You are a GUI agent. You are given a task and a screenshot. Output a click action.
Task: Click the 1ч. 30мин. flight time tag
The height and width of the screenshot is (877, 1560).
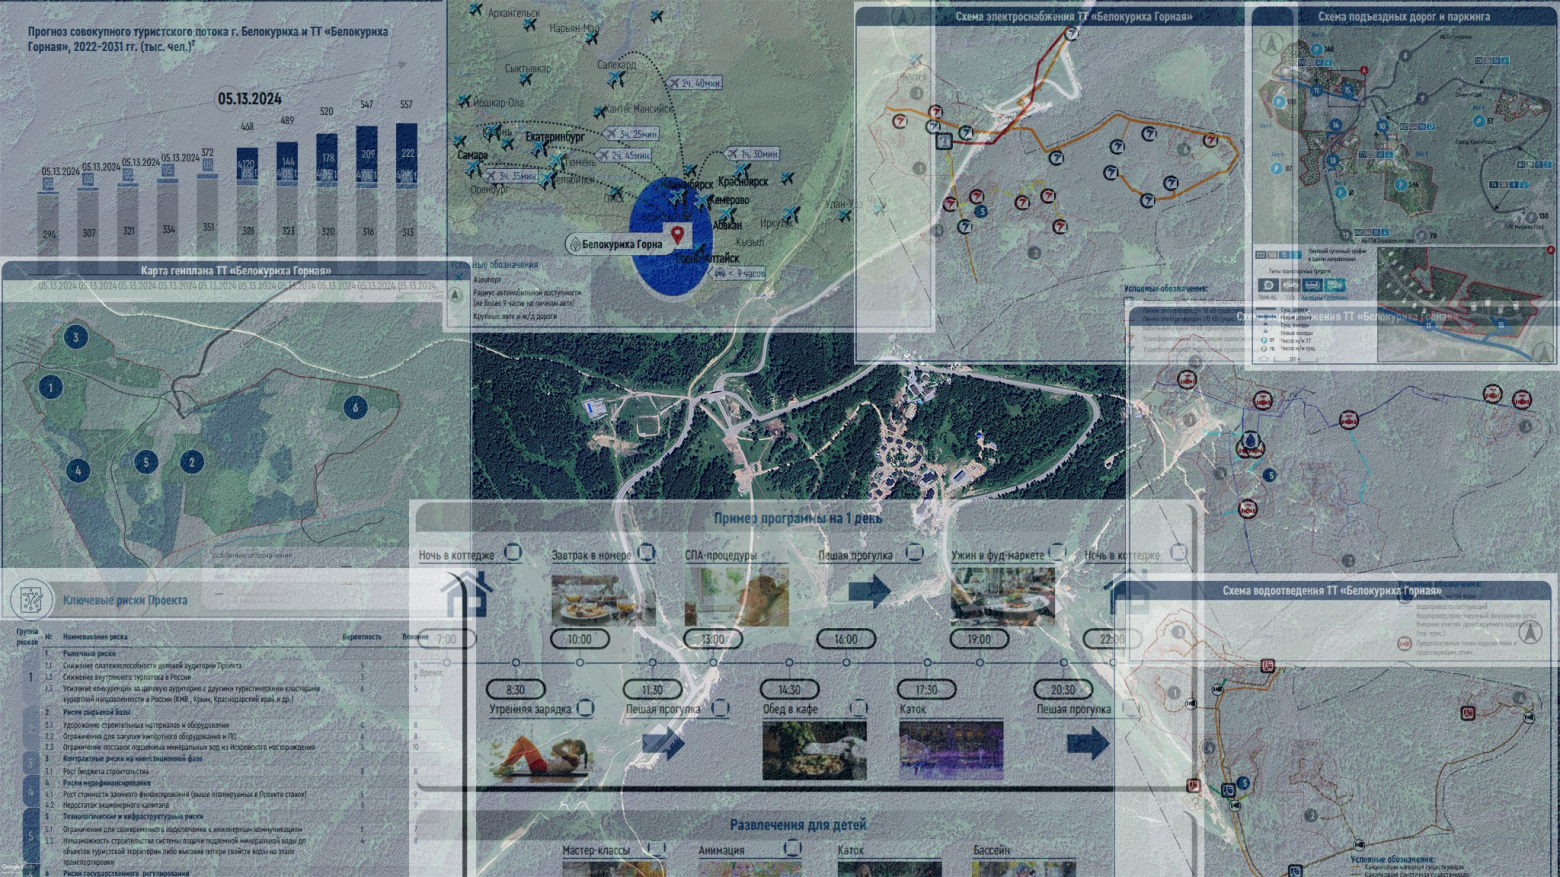[753, 154]
